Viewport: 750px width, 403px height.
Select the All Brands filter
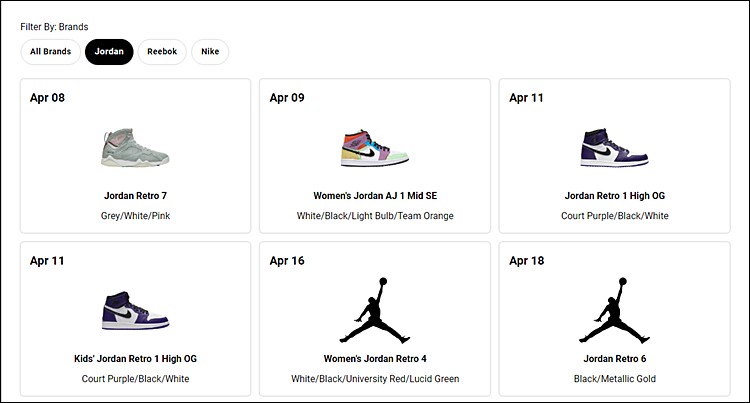point(50,52)
